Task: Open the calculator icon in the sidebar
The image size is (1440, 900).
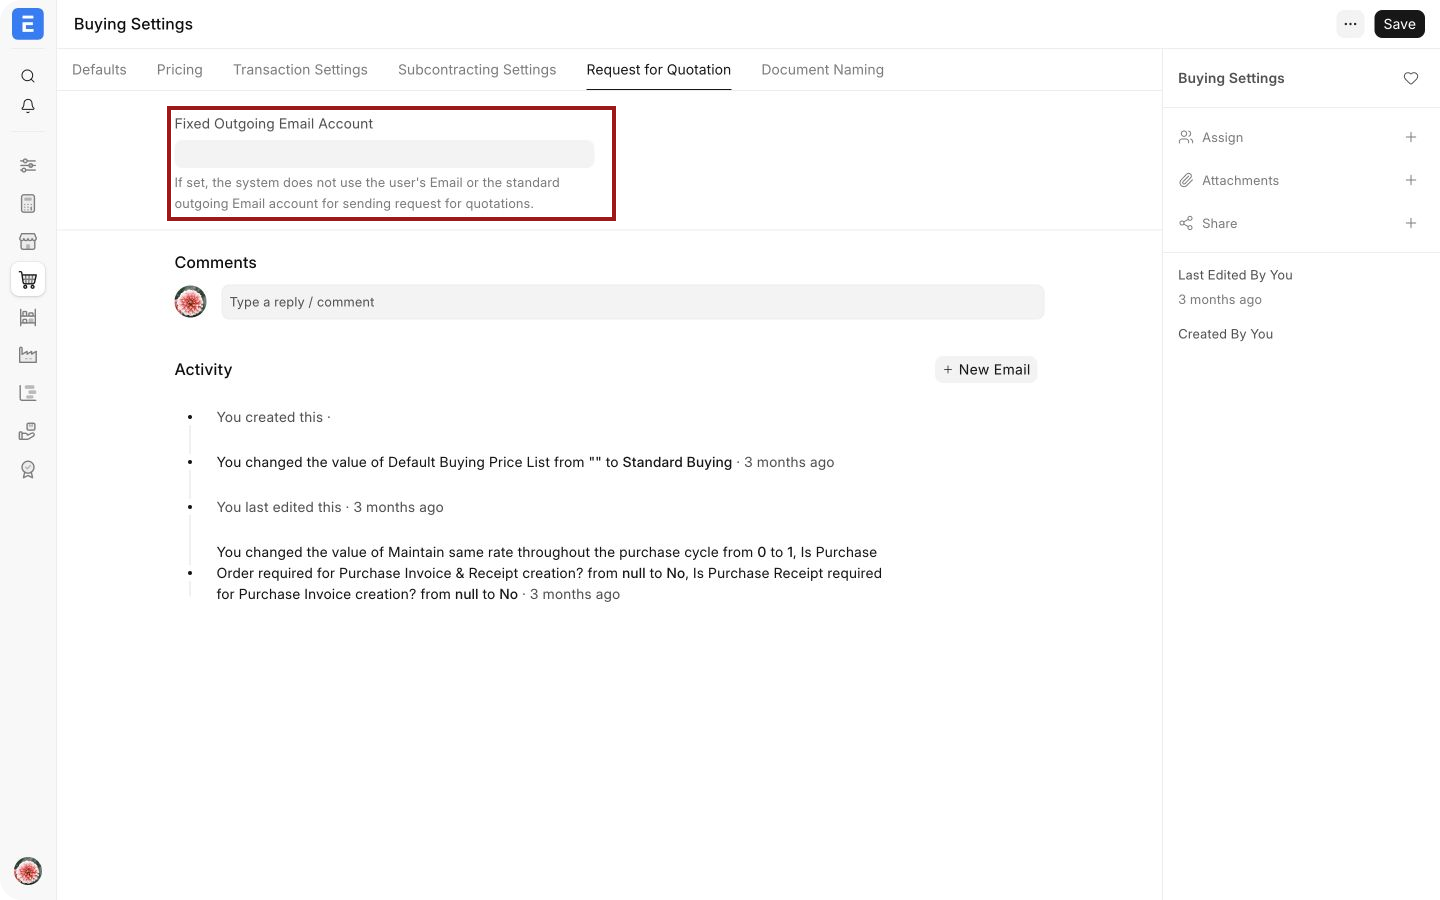Action: pos(28,203)
